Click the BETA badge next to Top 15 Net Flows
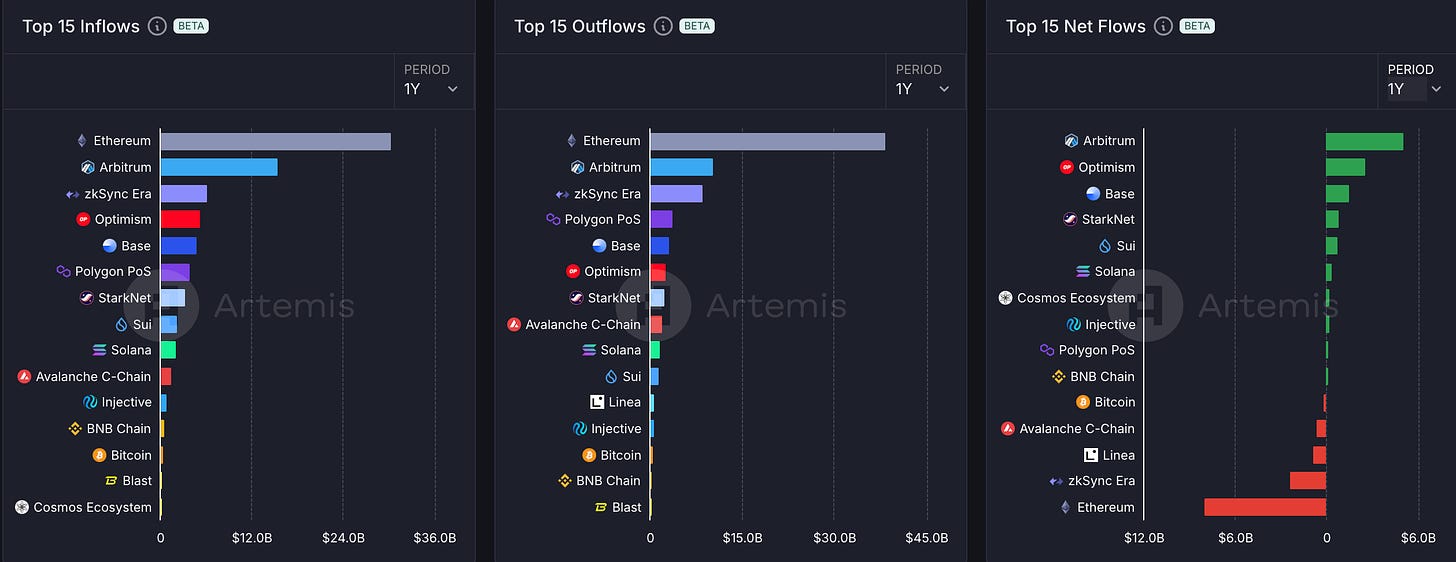The width and height of the screenshot is (1456, 562). coord(1197,27)
